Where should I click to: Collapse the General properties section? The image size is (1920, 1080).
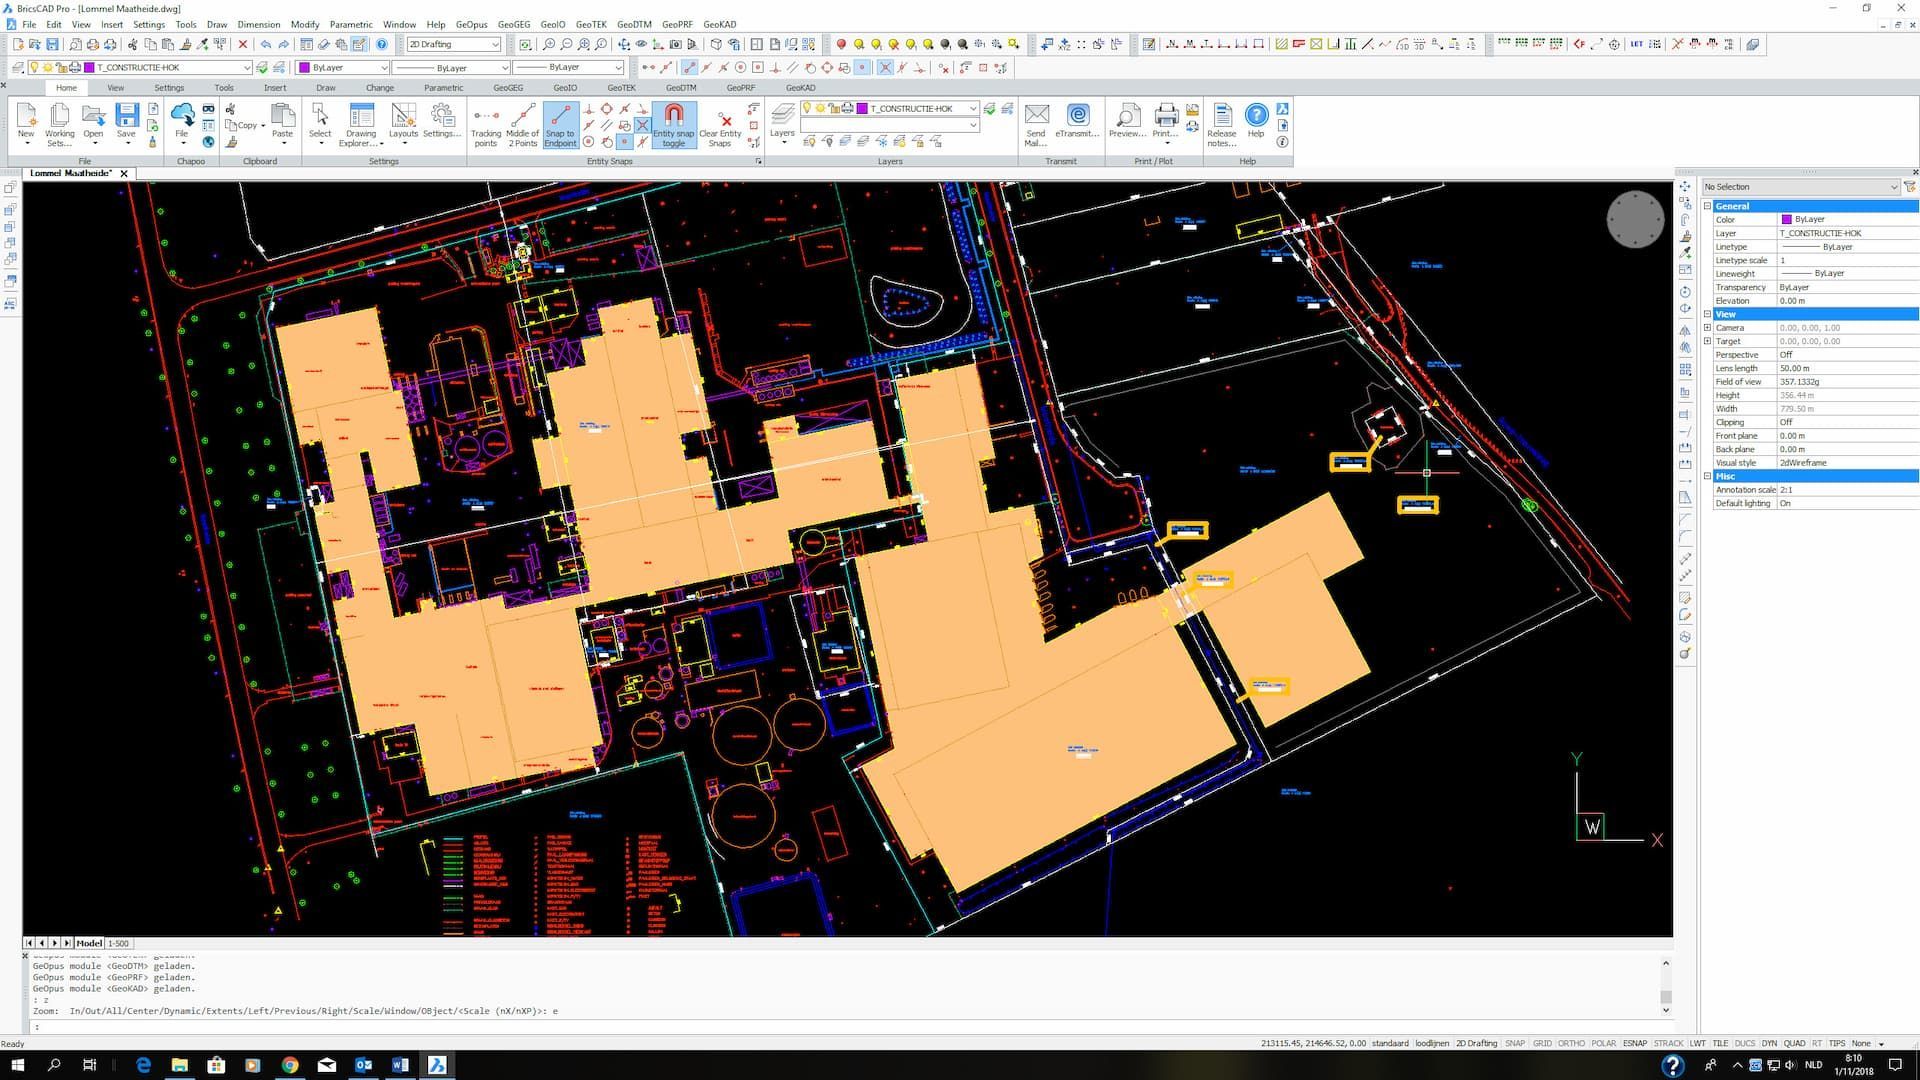(1707, 206)
